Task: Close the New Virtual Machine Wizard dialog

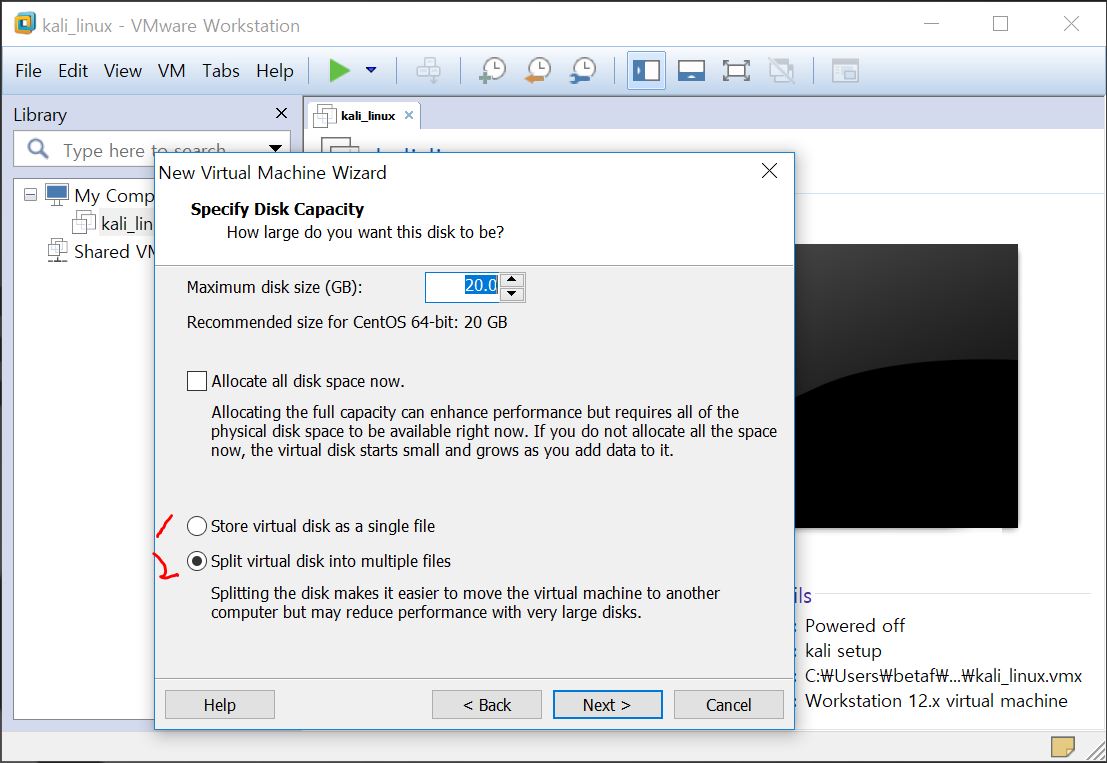Action: tap(770, 171)
